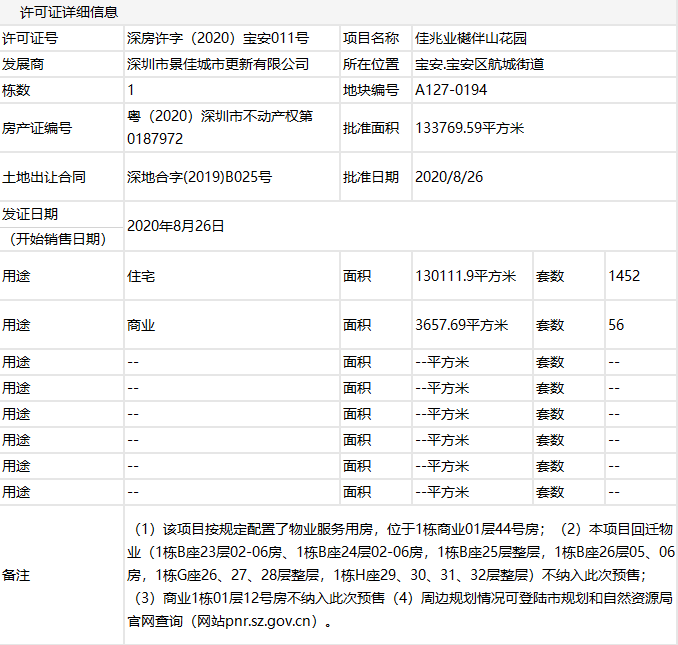Select residential unit count 1452
The height and width of the screenshot is (645, 678).
coord(624,276)
